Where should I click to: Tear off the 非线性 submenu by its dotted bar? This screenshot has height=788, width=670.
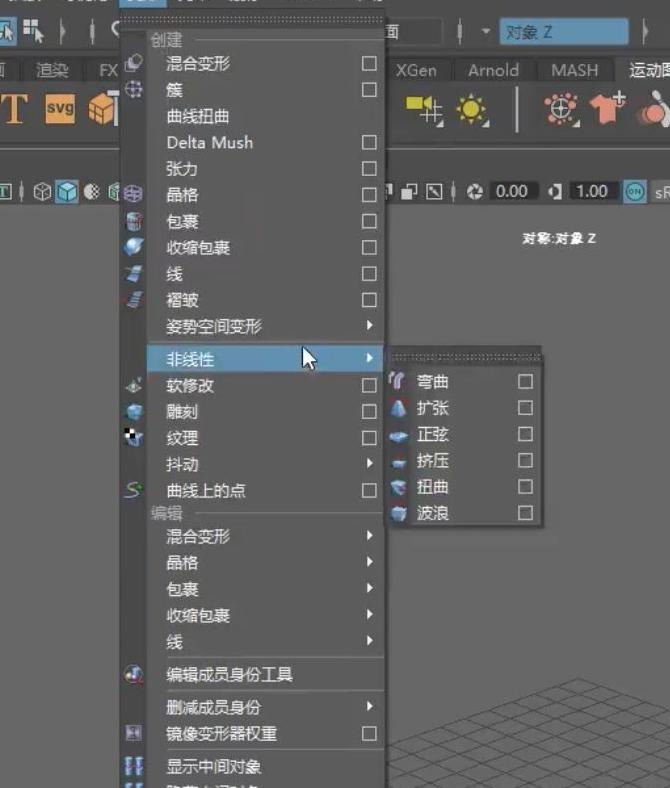pyautogui.click(x=465, y=356)
